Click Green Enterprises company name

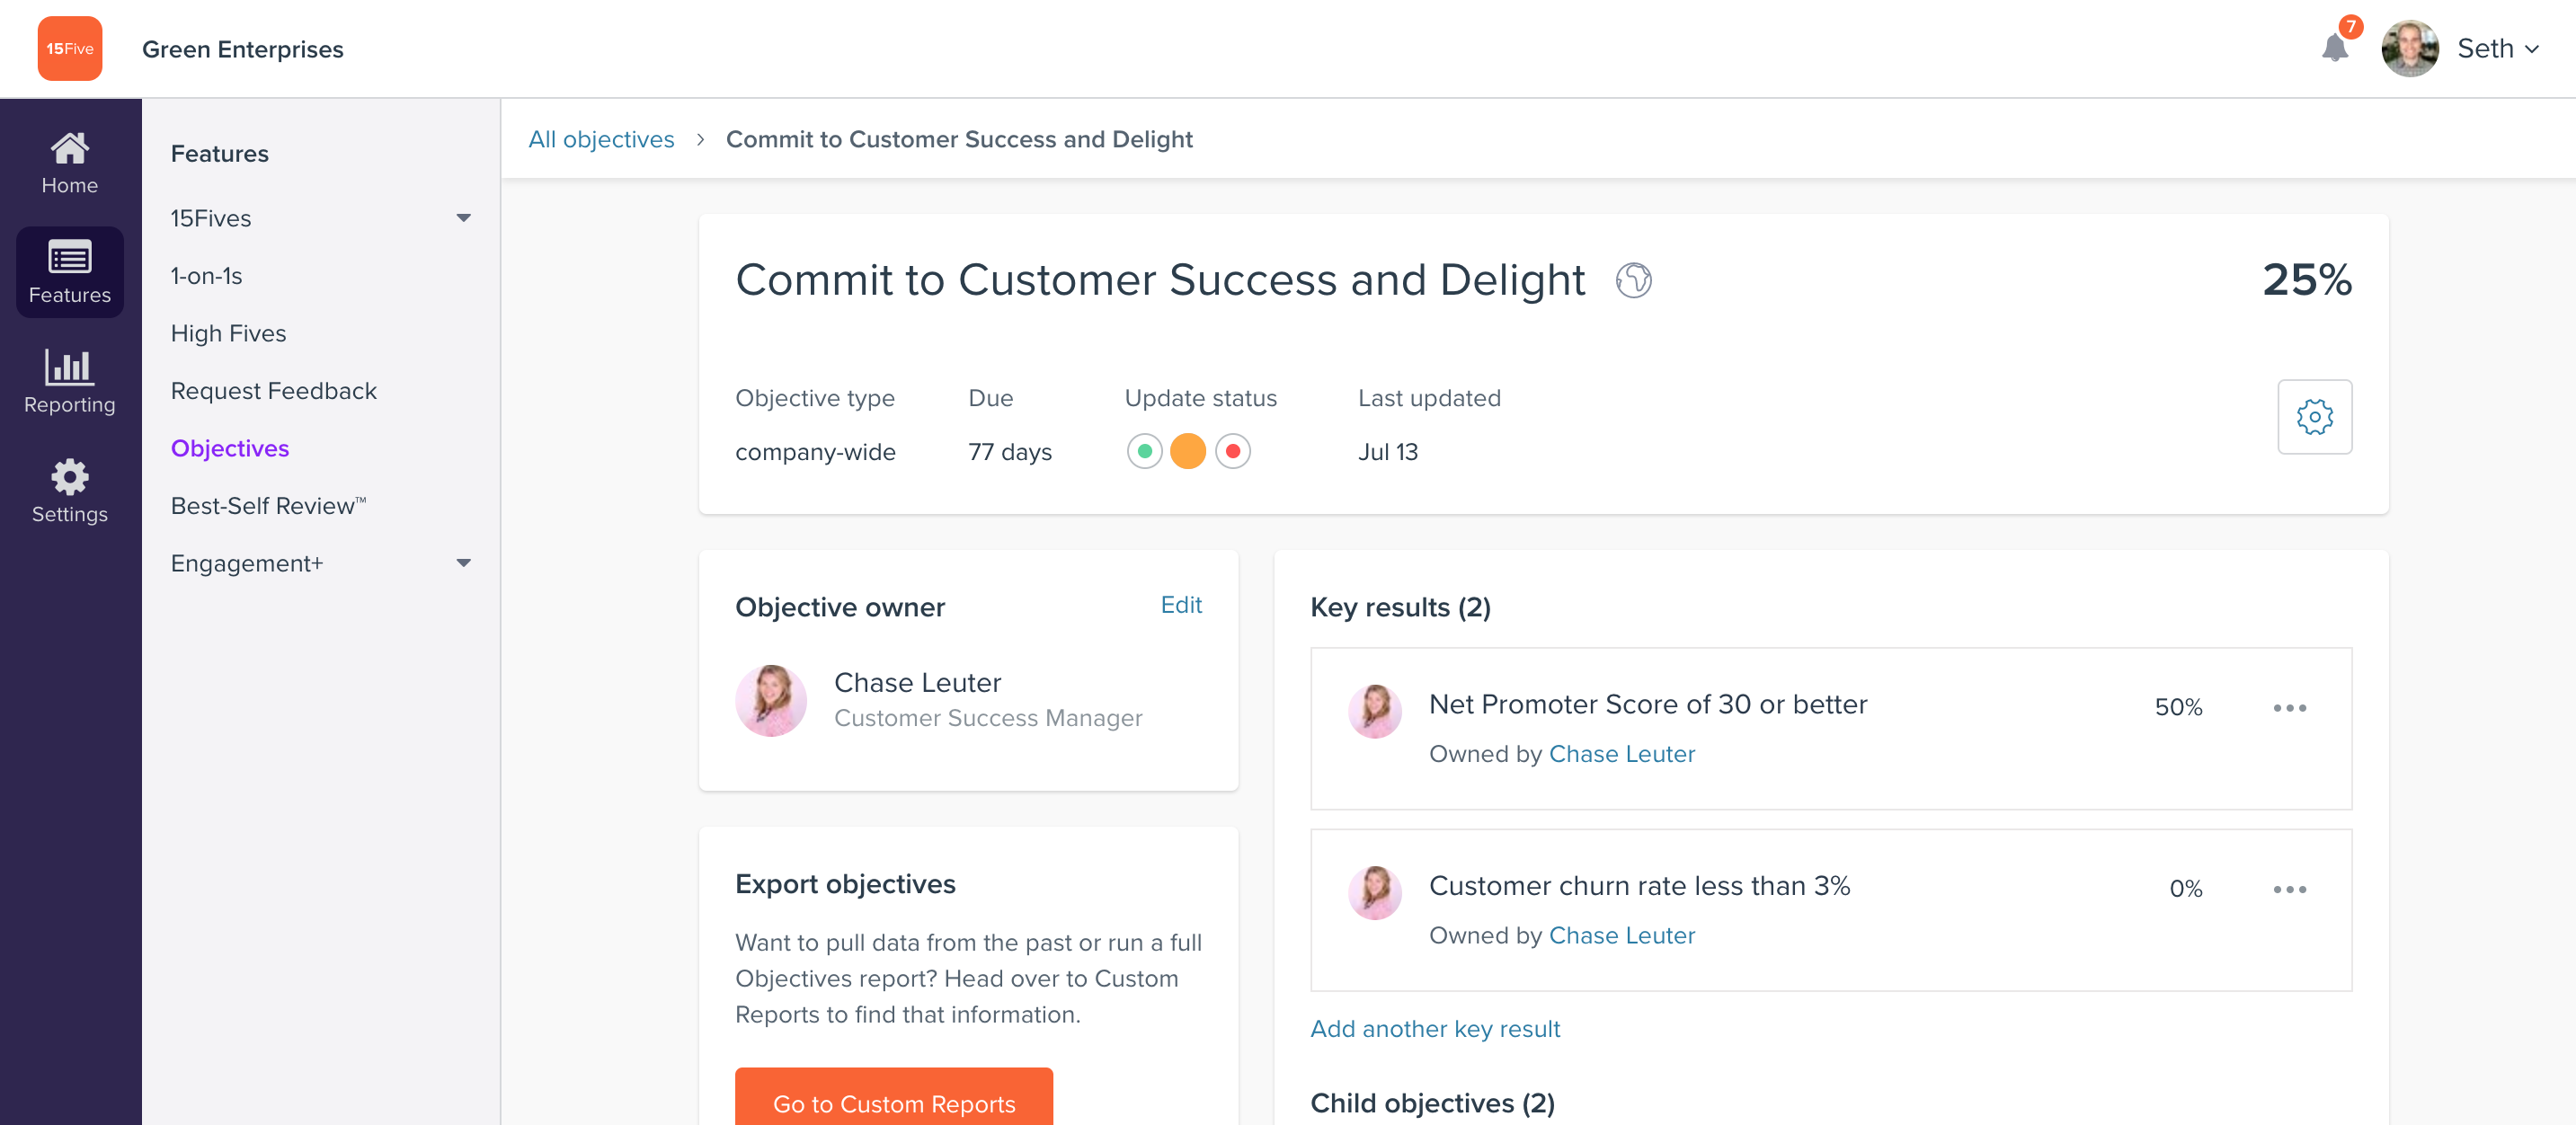(242, 49)
